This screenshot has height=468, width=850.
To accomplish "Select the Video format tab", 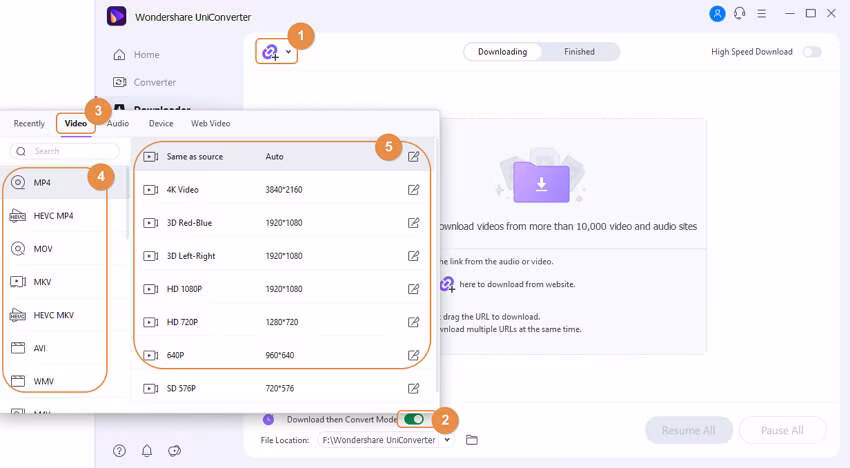I will tap(75, 124).
